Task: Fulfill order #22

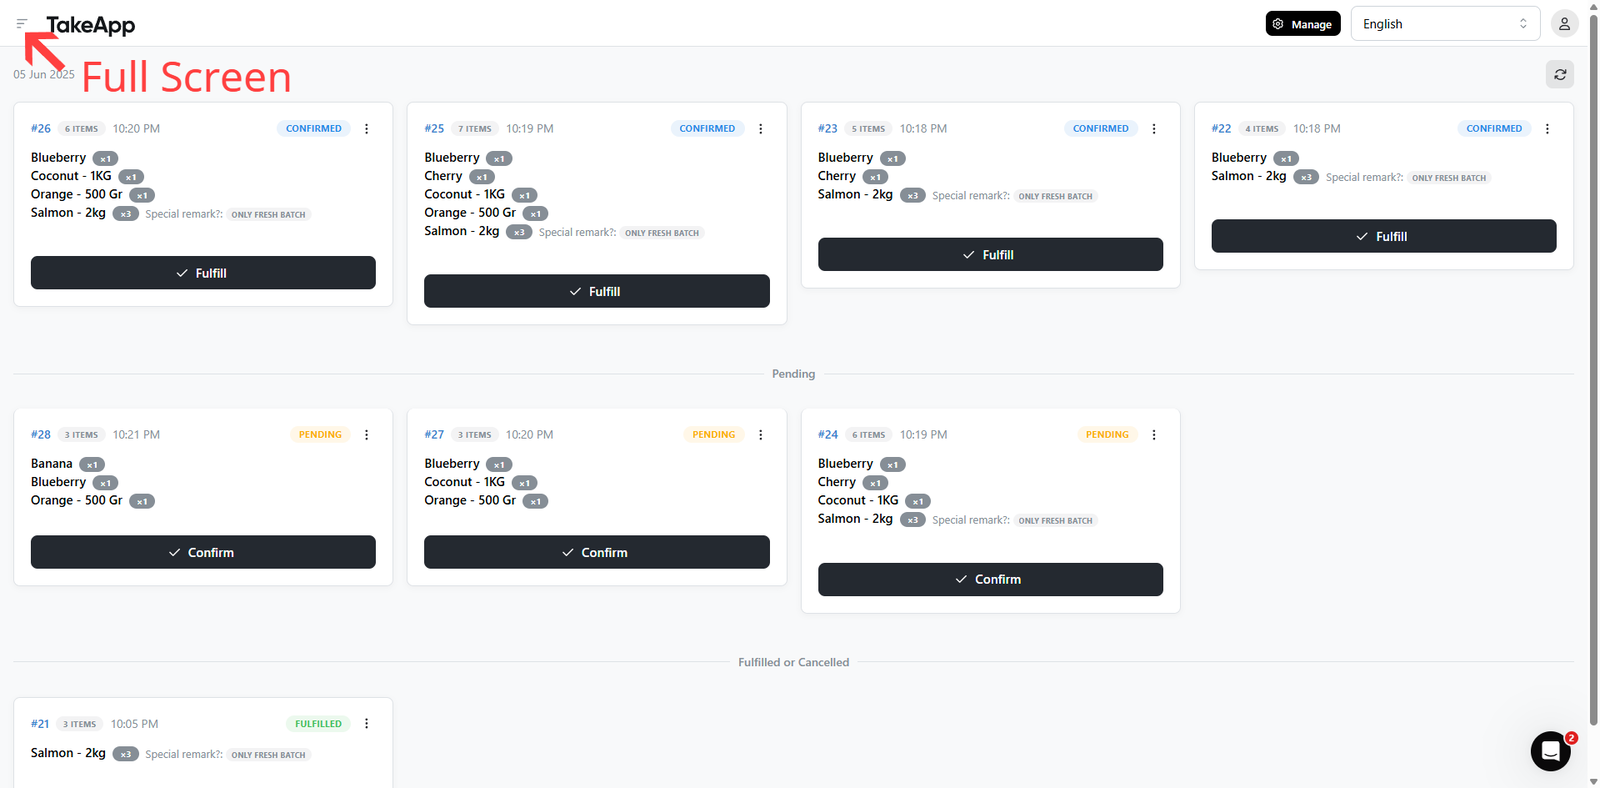Action: tap(1384, 236)
